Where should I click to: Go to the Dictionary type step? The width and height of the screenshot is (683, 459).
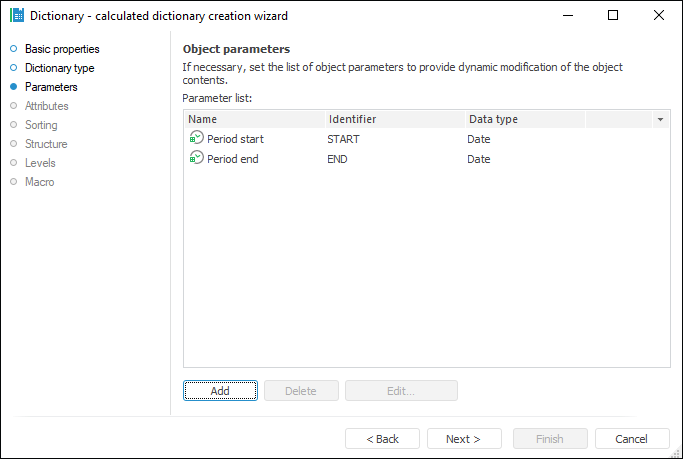coord(59,68)
